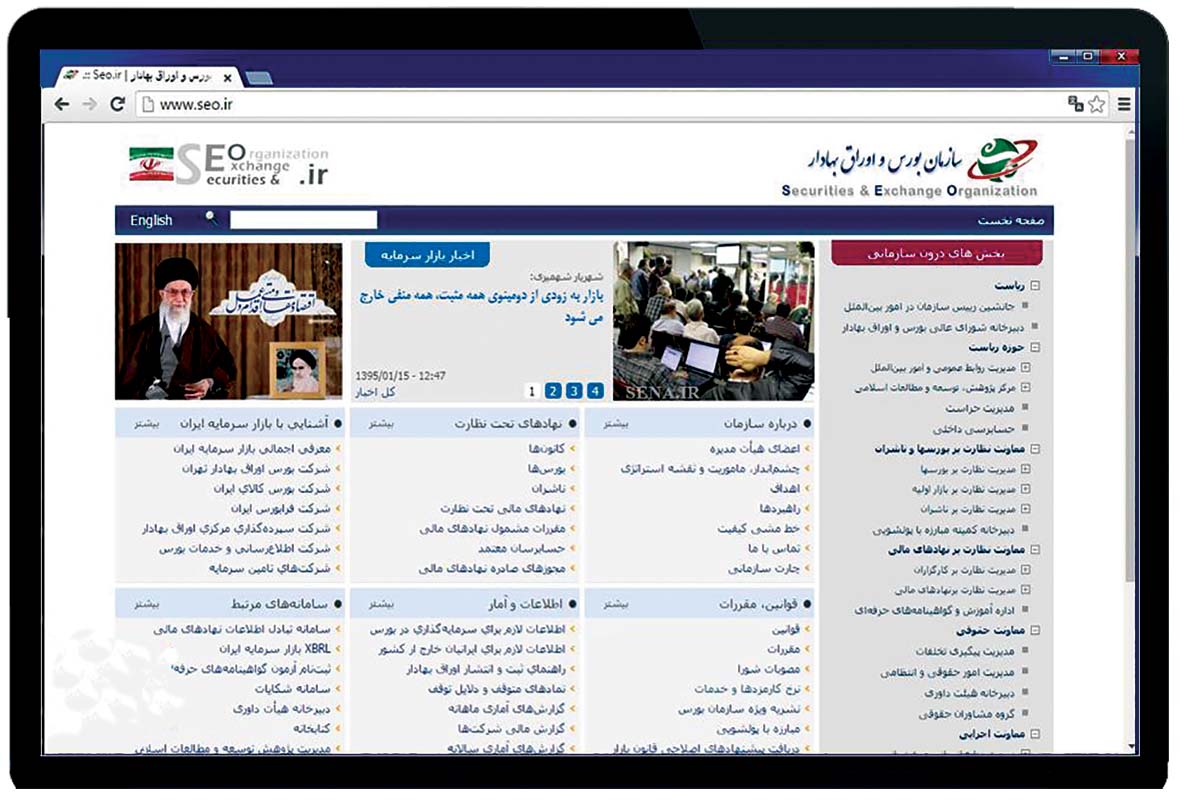This screenshot has height=800, width=1181.
Task: Click the site search input field
Action: coord(303,220)
